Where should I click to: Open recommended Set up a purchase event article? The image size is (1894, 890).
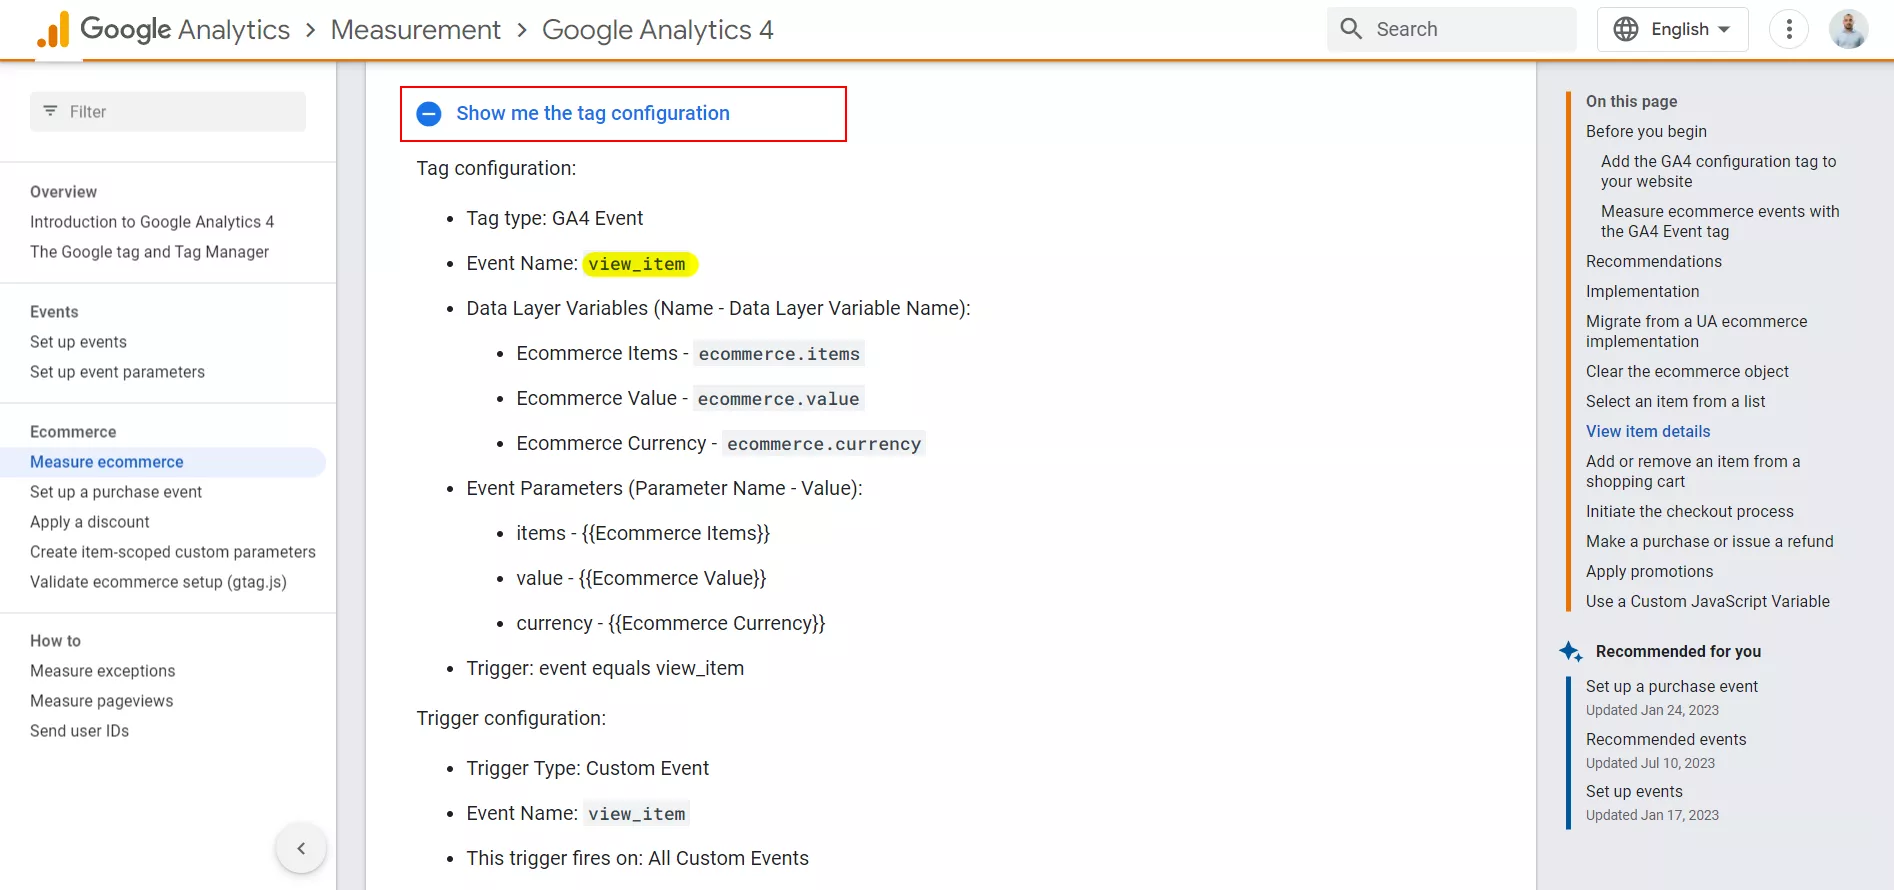click(x=1671, y=686)
